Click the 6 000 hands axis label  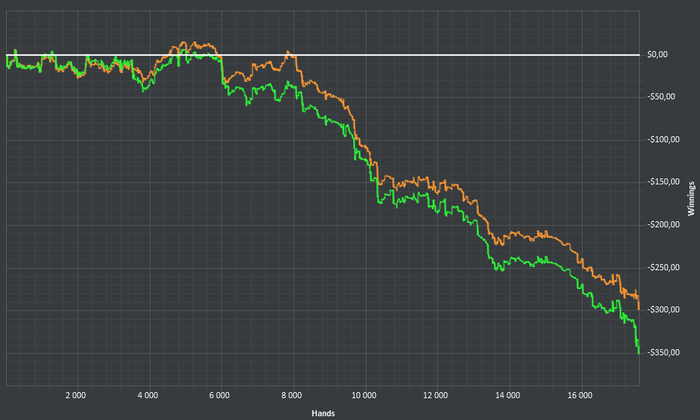219,395
